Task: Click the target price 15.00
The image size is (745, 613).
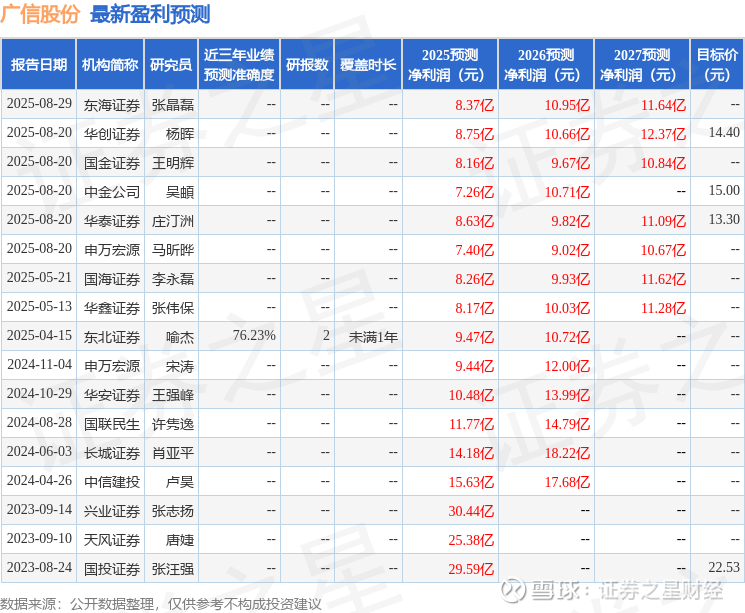Action: (x=724, y=191)
